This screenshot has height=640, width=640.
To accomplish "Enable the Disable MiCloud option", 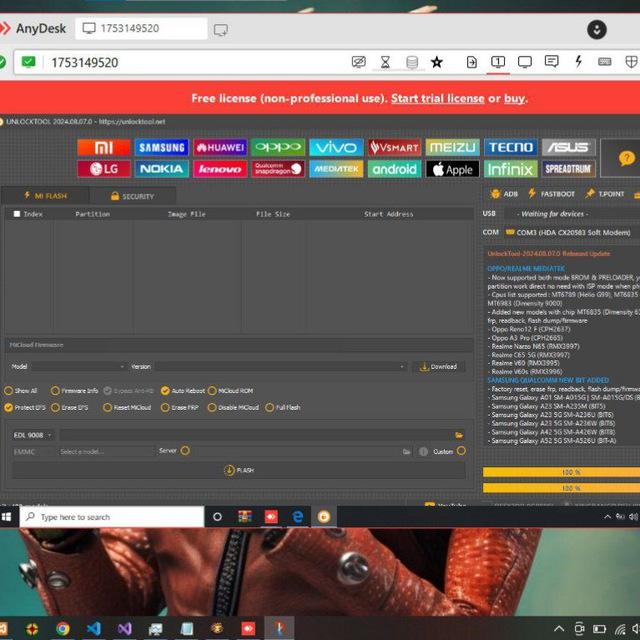I will click(x=233, y=407).
